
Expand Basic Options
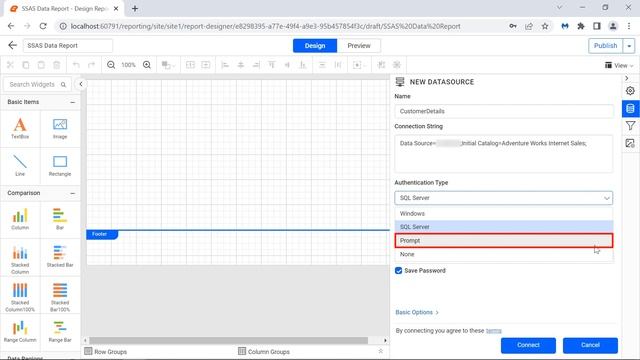(x=417, y=312)
